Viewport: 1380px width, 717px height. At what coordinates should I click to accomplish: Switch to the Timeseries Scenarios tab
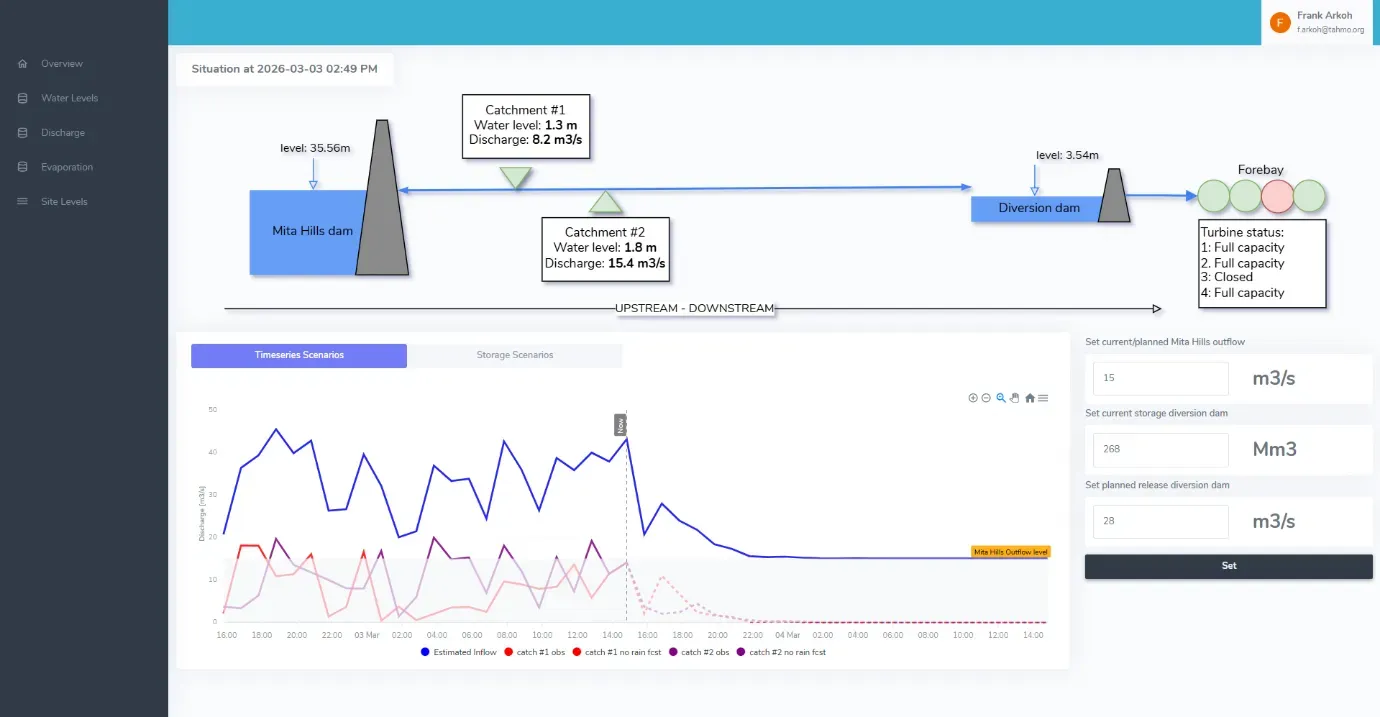coord(299,356)
